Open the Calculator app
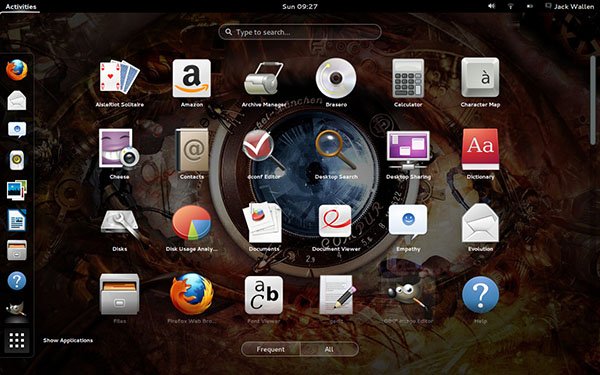The width and height of the screenshot is (600, 375). tap(408, 78)
